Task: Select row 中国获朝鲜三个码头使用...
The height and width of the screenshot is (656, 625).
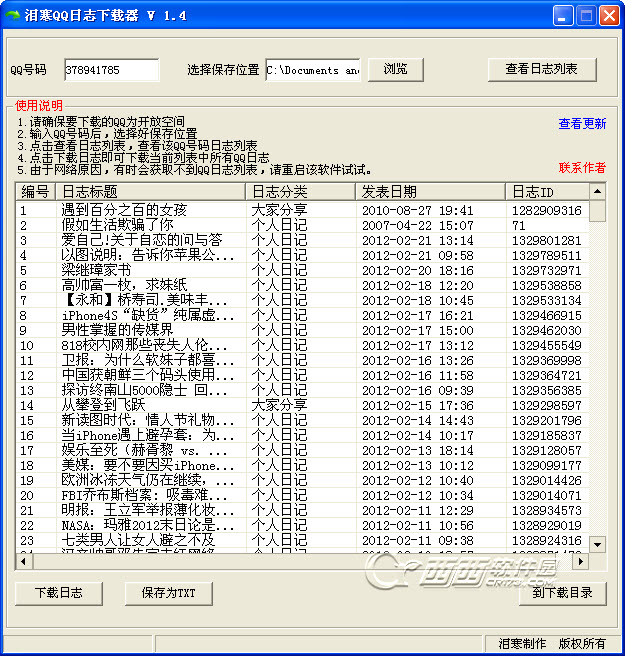Action: click(302, 375)
